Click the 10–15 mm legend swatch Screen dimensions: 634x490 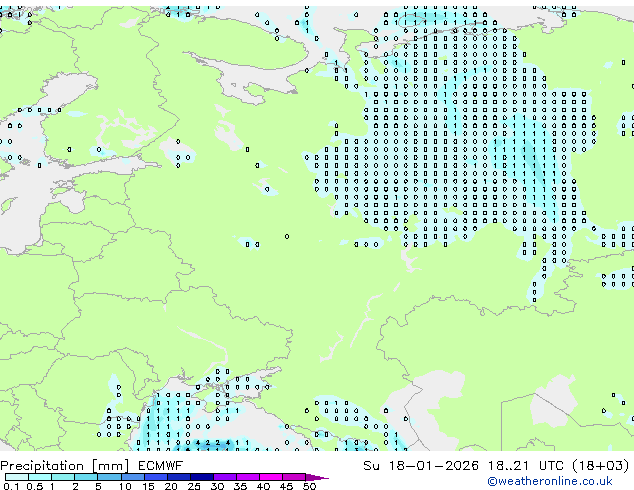(x=132, y=477)
